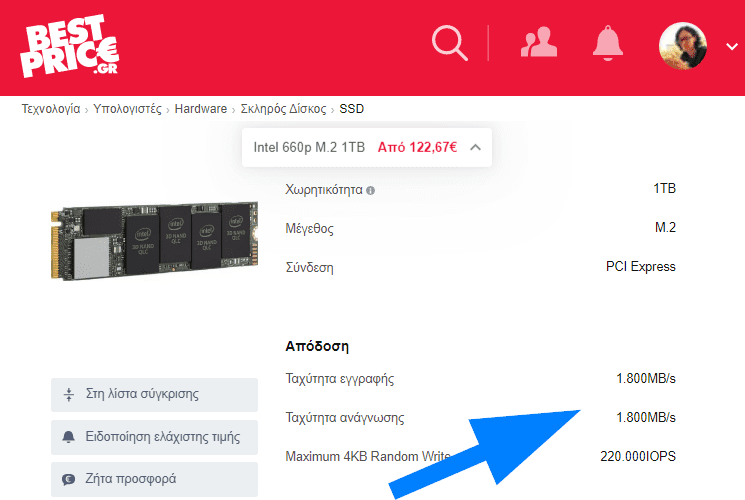Go to Τεχνολογία breadcrumb
Viewport: 745px width, 500px height.
coord(51,109)
